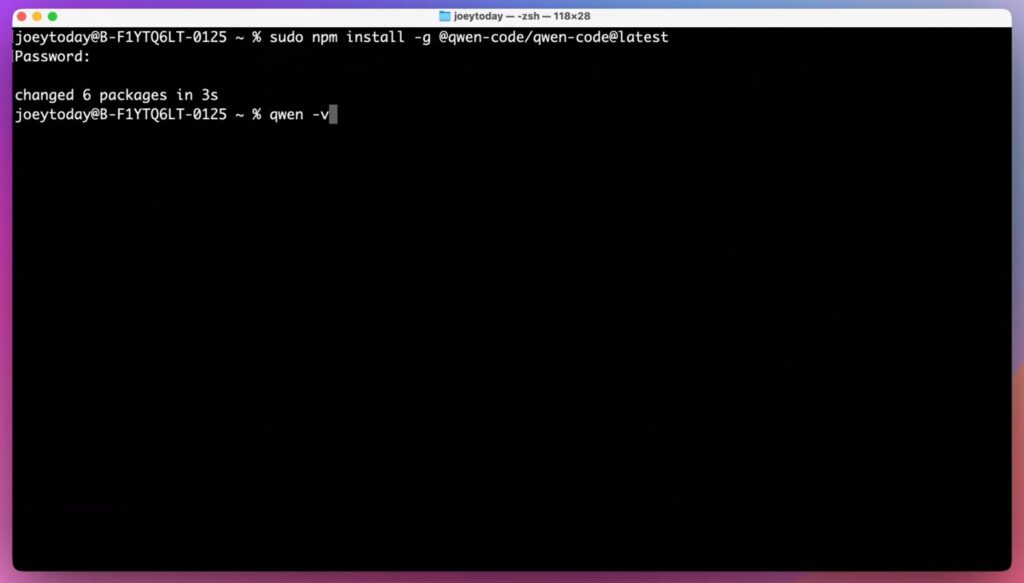Click the '-g' flag in npm command
Image resolution: width=1024 pixels, height=583 pixels.
421,37
